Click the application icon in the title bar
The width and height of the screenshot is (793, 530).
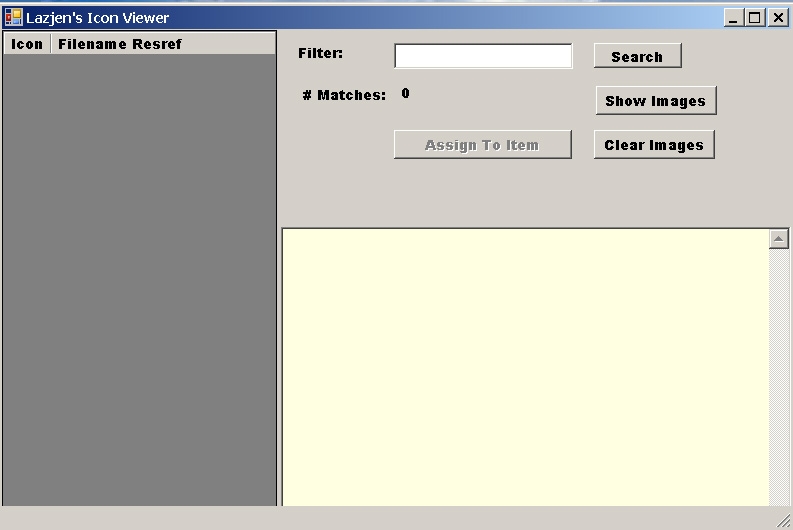point(13,17)
